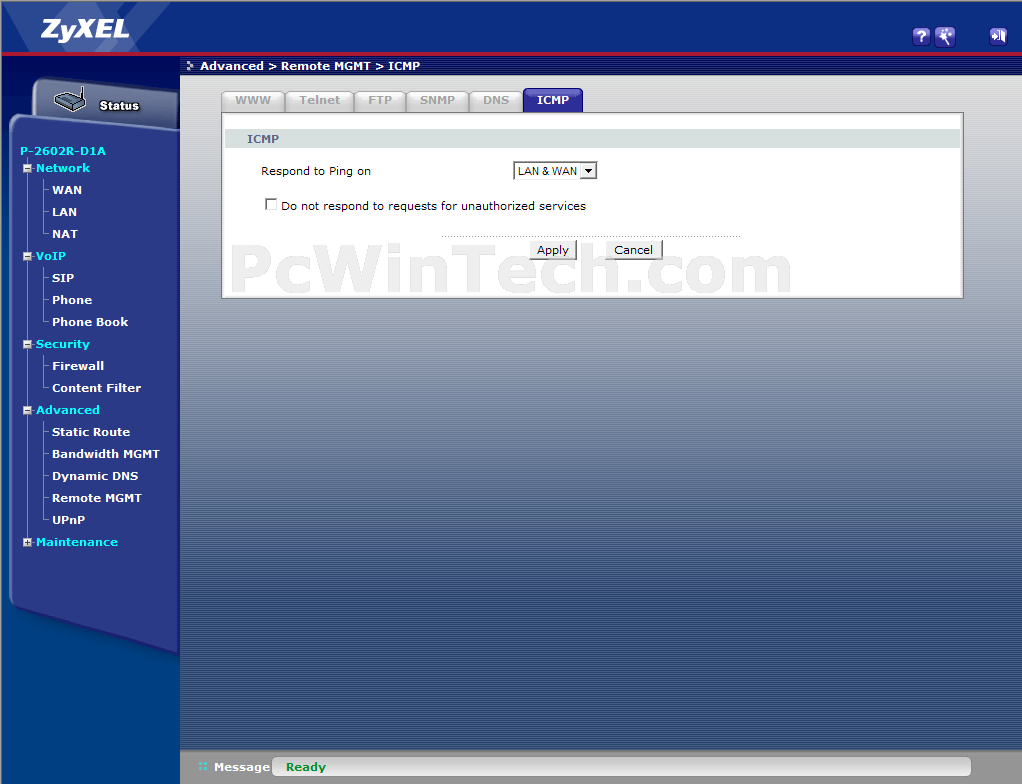Expand the Maintenance tree section
Screen dimensions: 1022x784
(27, 542)
